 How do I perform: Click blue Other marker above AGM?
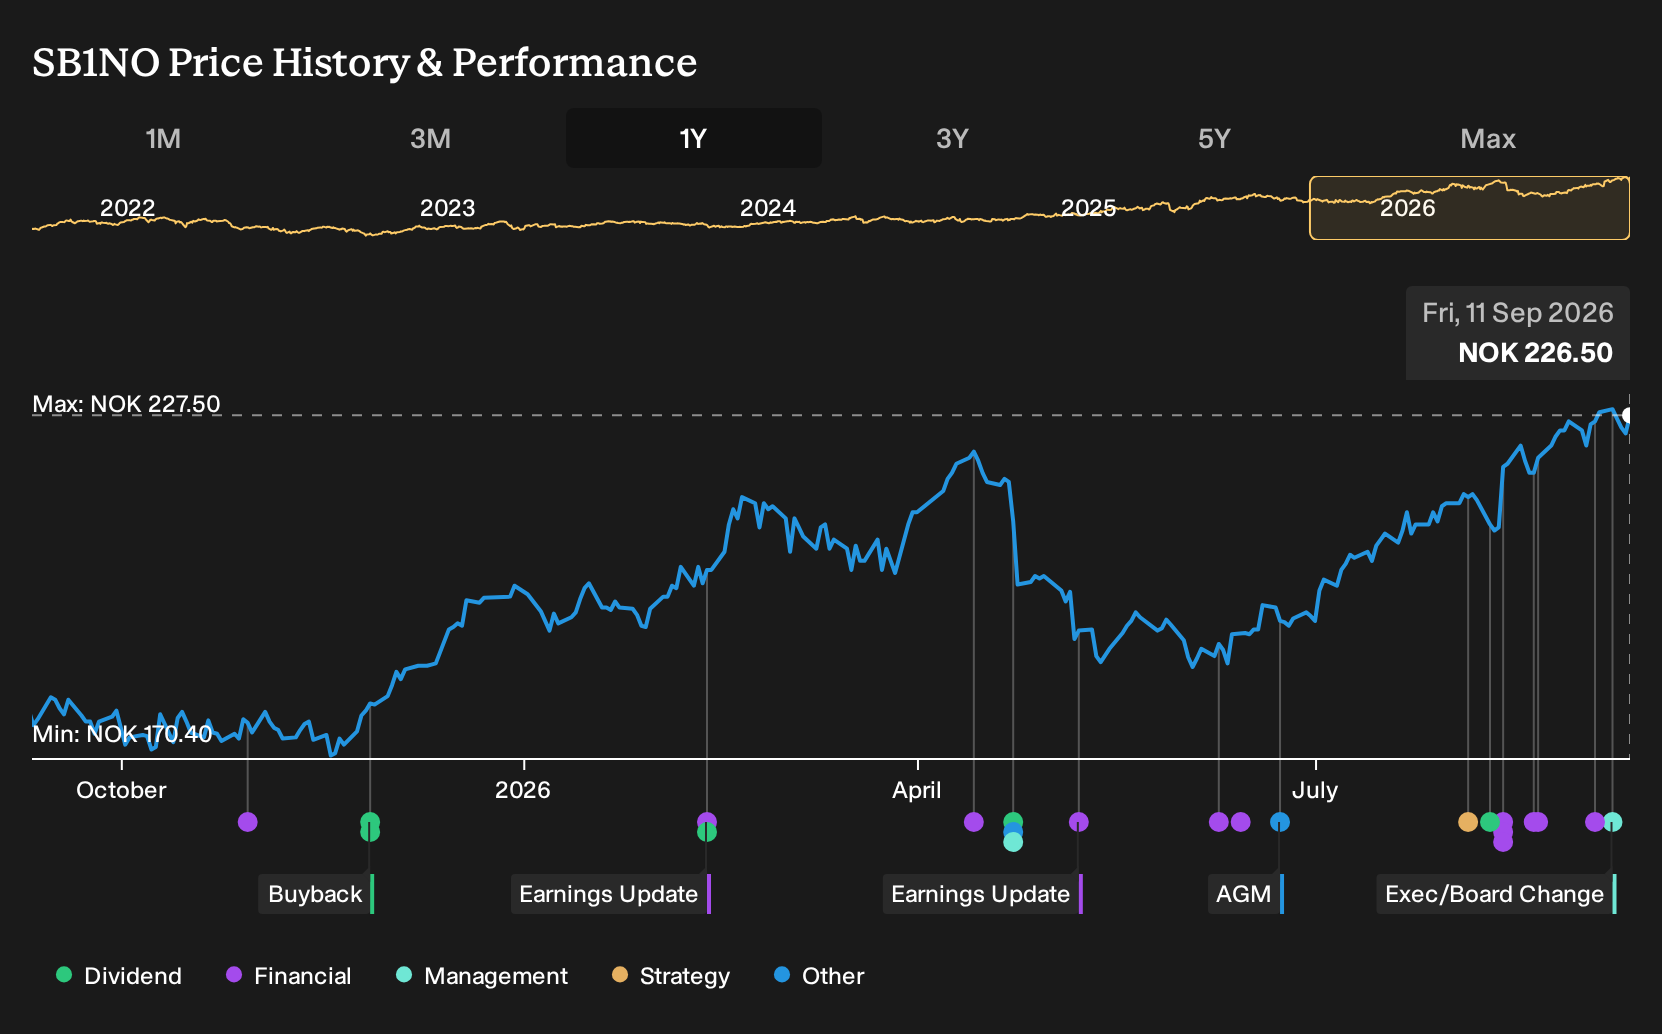click(1280, 822)
